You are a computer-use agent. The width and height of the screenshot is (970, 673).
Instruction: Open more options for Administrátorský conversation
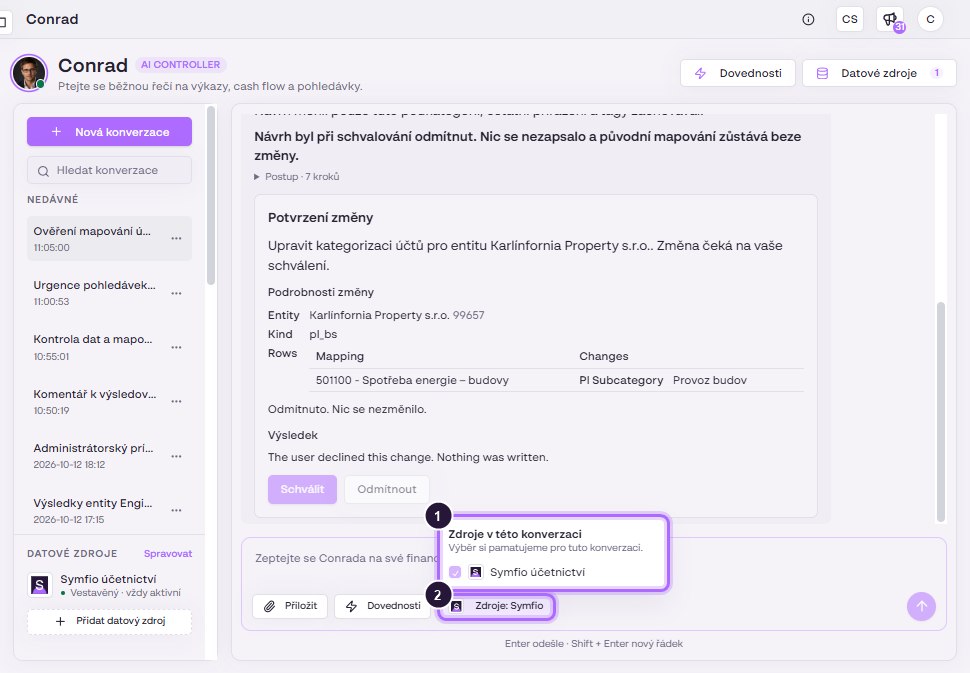[x=176, y=456]
